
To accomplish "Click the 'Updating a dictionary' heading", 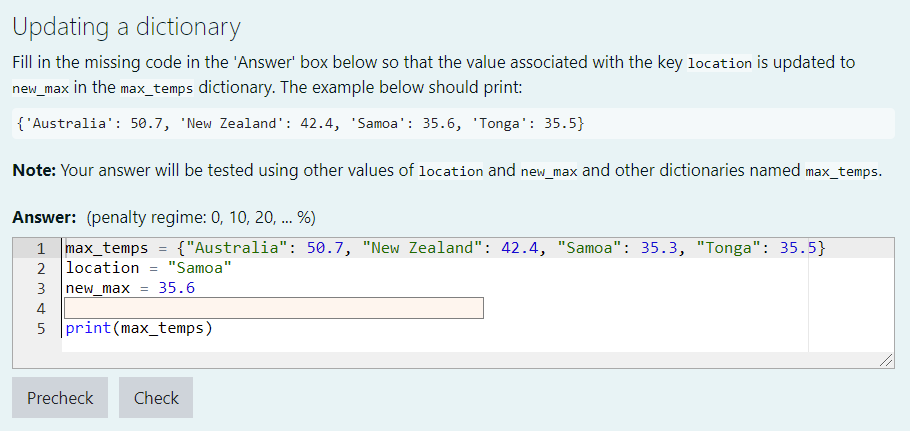I will pos(127,27).
